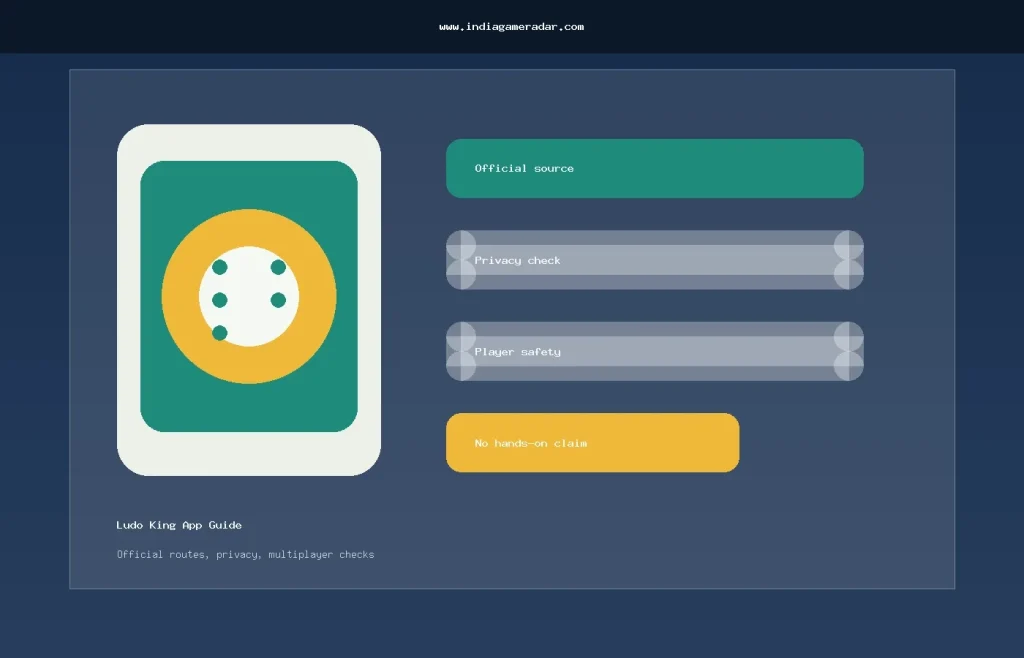Click the Official routes, privacy, multiplayer checks subtitle

click(246, 554)
